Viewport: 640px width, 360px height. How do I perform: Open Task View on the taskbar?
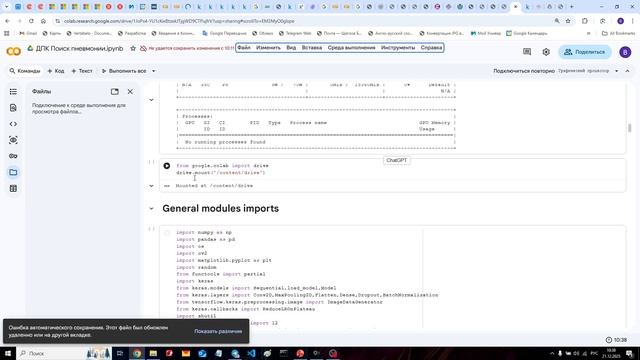(x=120, y=353)
